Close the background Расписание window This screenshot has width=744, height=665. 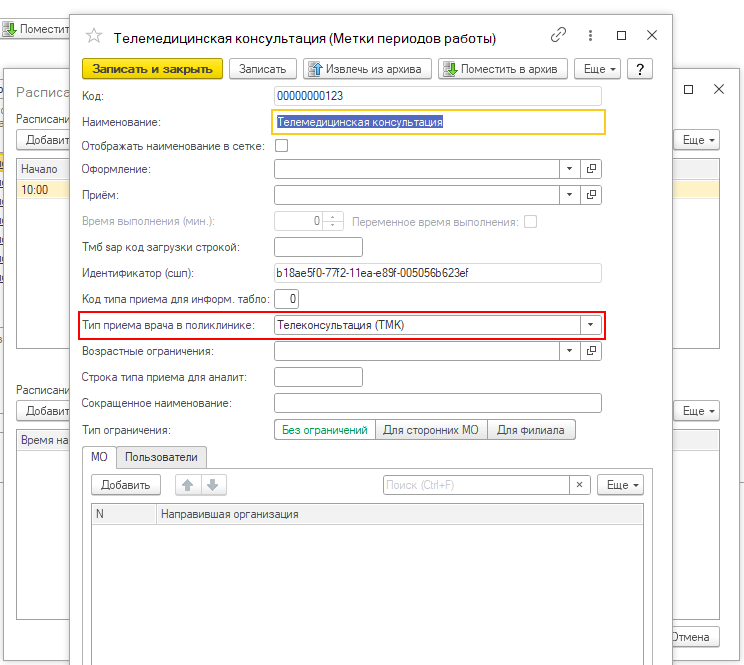coord(719,89)
